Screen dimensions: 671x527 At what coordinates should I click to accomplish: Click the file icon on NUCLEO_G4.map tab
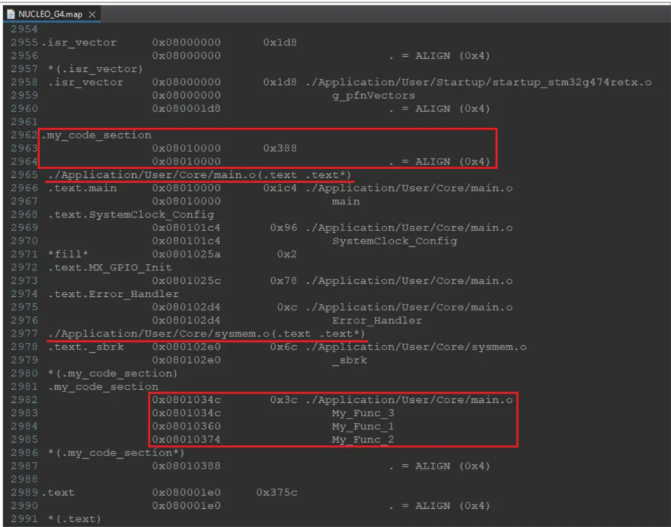point(11,14)
